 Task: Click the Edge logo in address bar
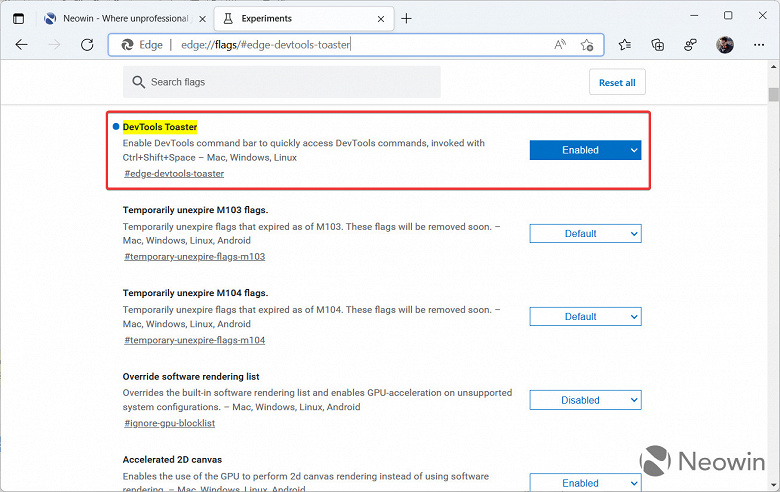(x=127, y=45)
